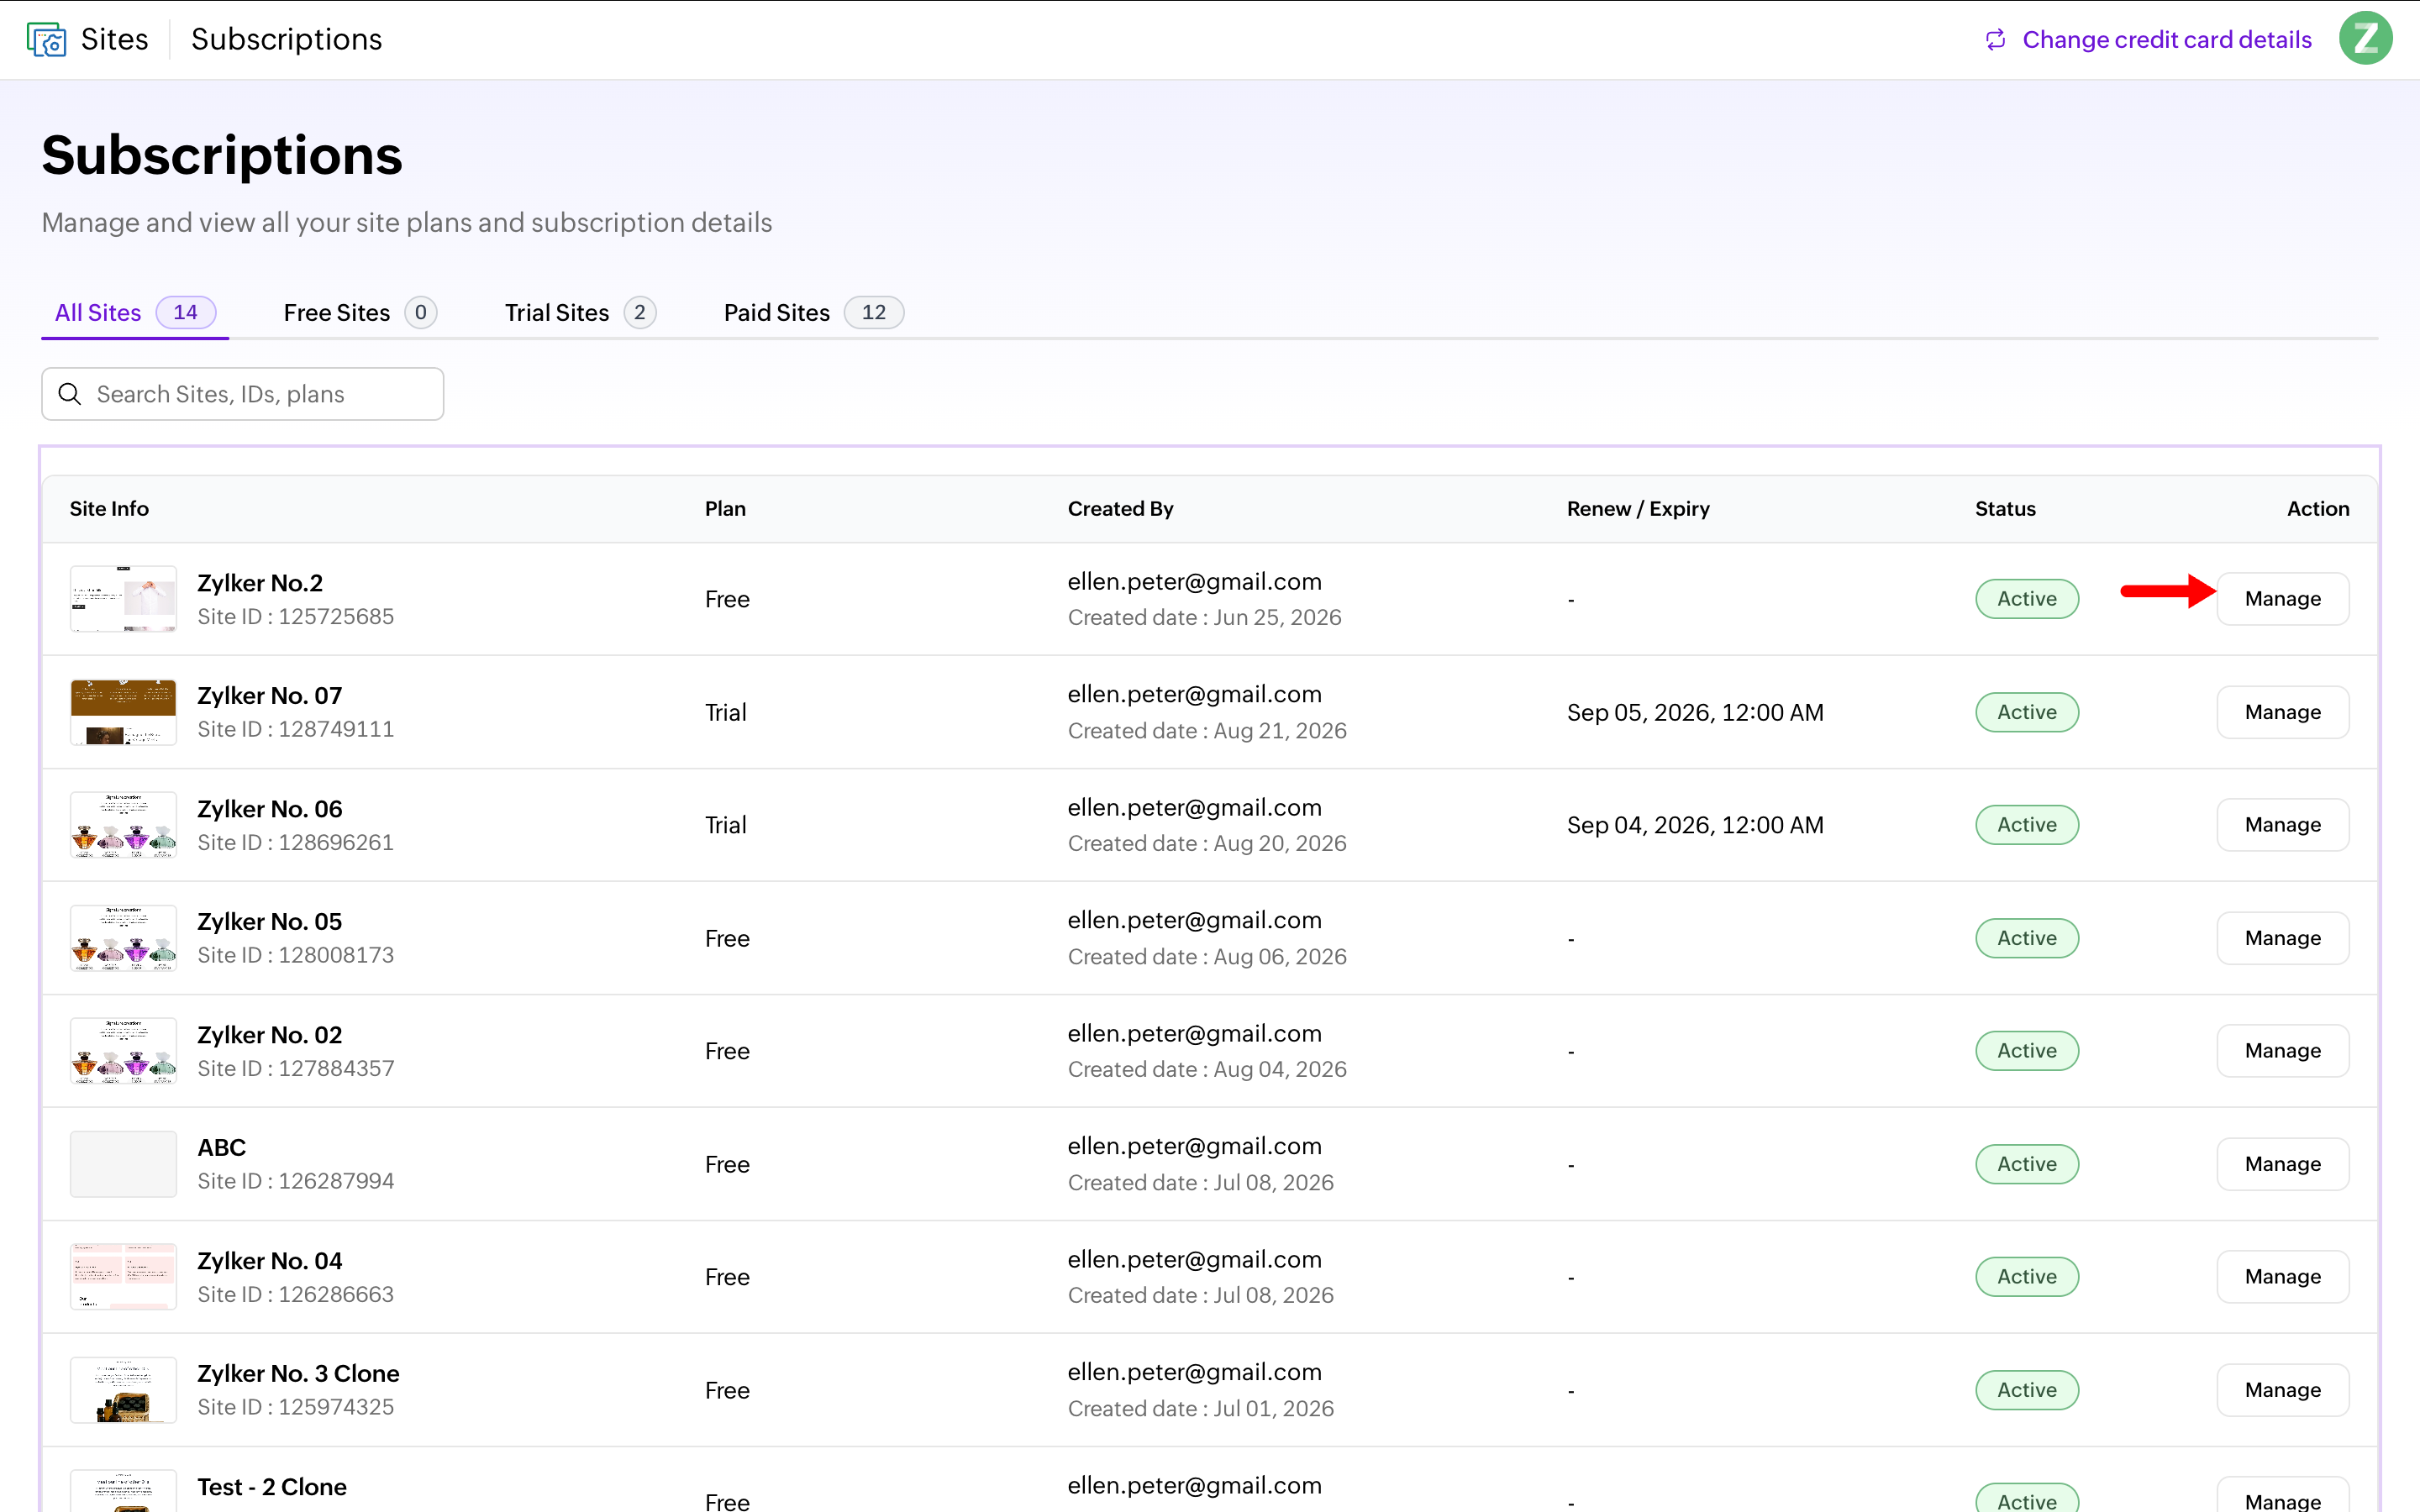Switch to the All Sites tab
The width and height of the screenshot is (2420, 1512).
(x=135, y=313)
